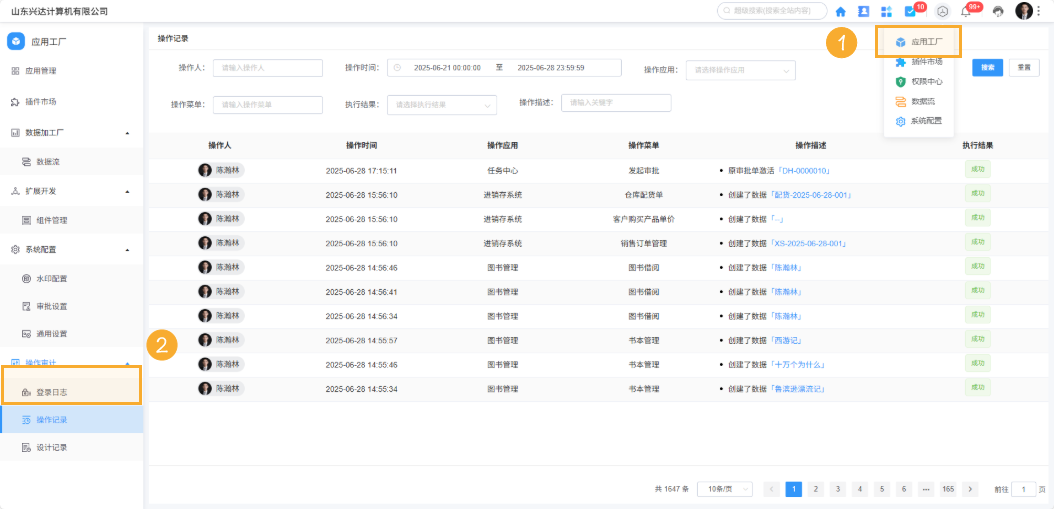Open the 10条/页 page size dropdown

725,490
